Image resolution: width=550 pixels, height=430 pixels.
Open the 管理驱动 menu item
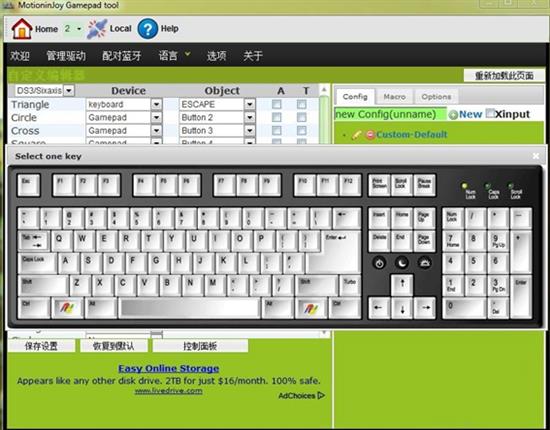66,55
